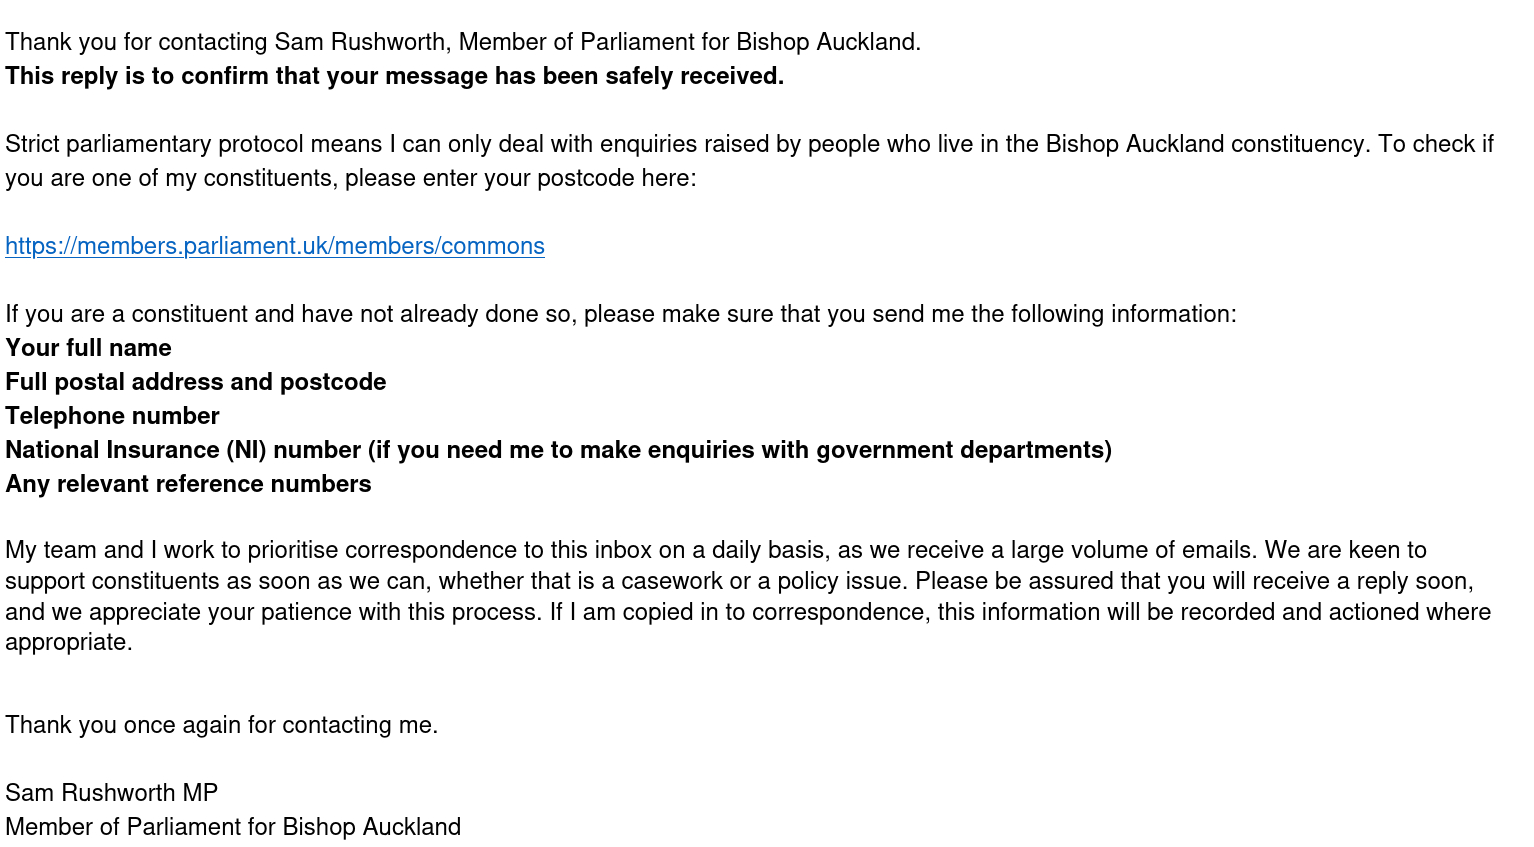Viewport: 1534px width, 847px height.
Task: Click the bold 'Telephone number' line
Action: (112, 416)
